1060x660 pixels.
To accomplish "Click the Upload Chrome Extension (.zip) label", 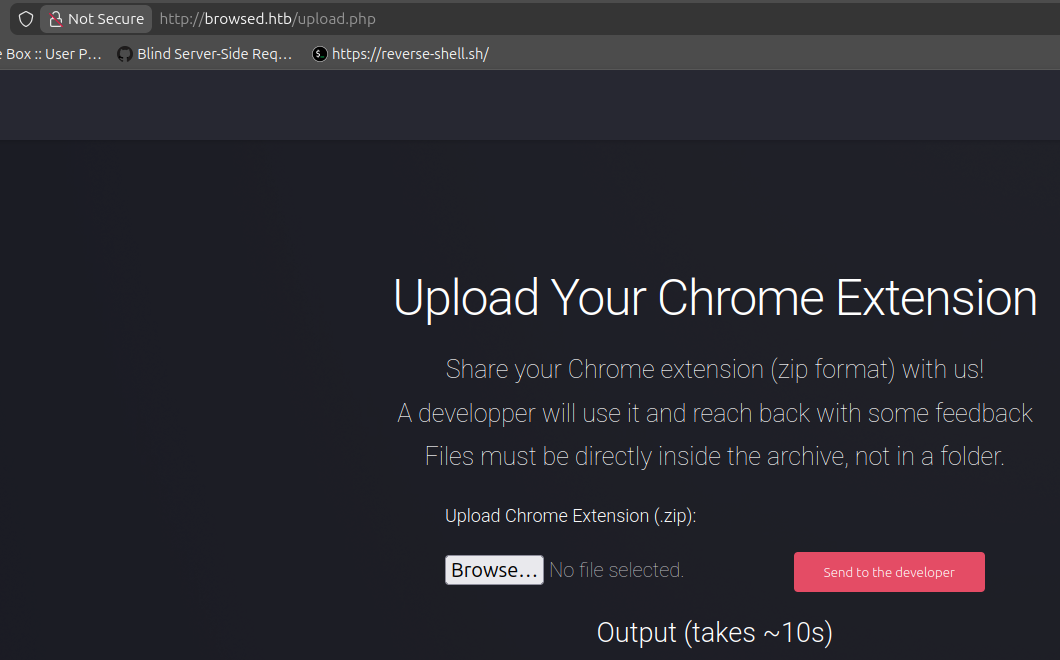I will 571,516.
